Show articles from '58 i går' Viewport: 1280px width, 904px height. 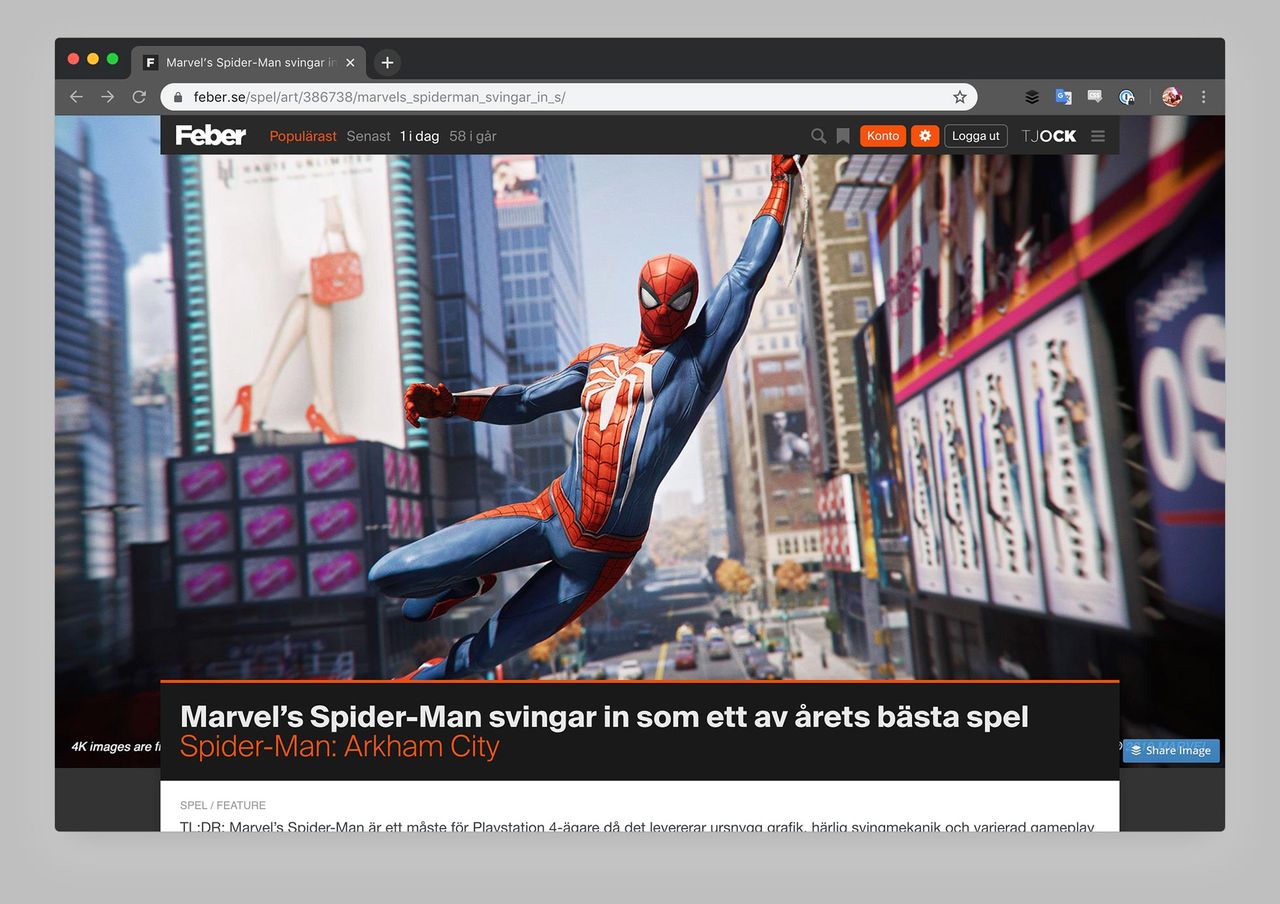tap(473, 136)
